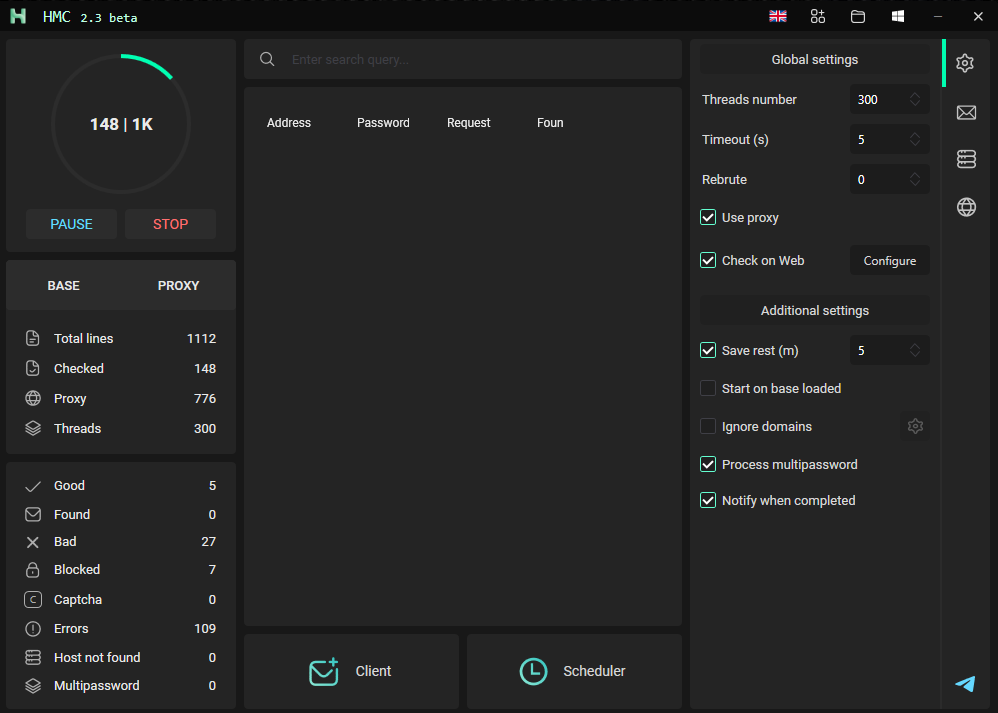
Task: Toggle Process multipassword checkbox
Action: [x=708, y=464]
